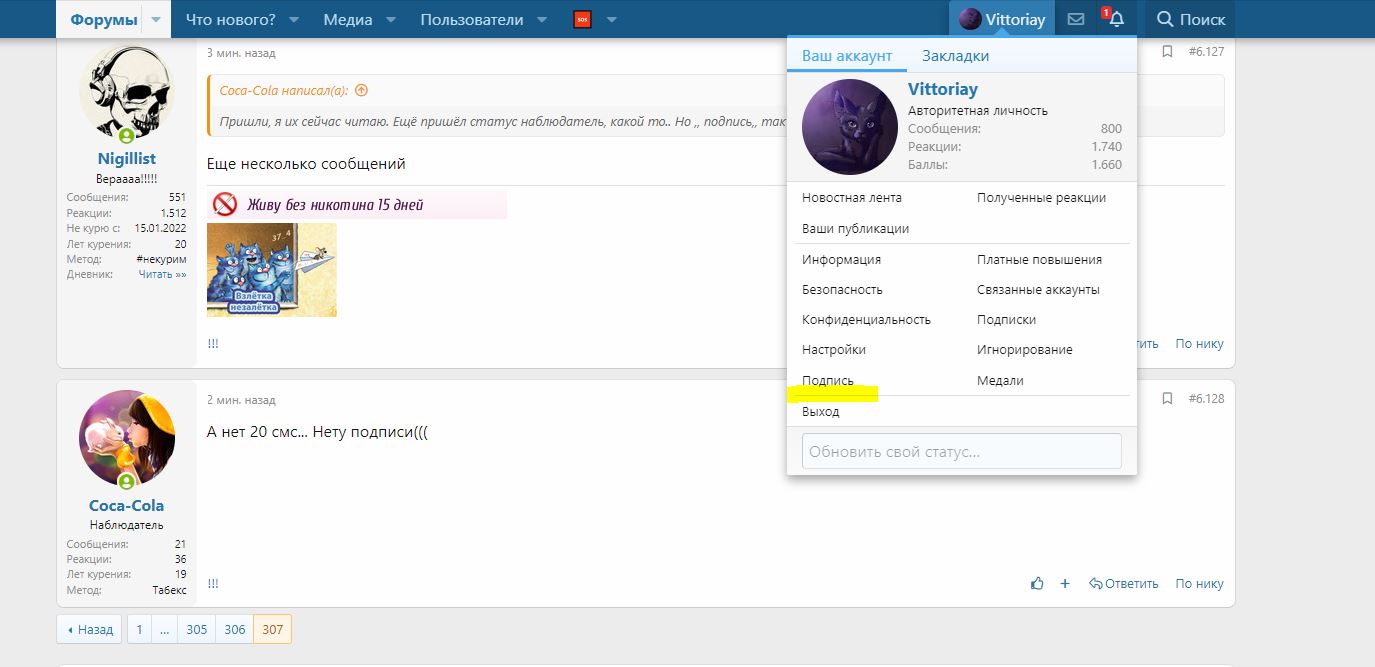
Task: Choose Выход to log out
Action: pyautogui.click(x=820, y=412)
